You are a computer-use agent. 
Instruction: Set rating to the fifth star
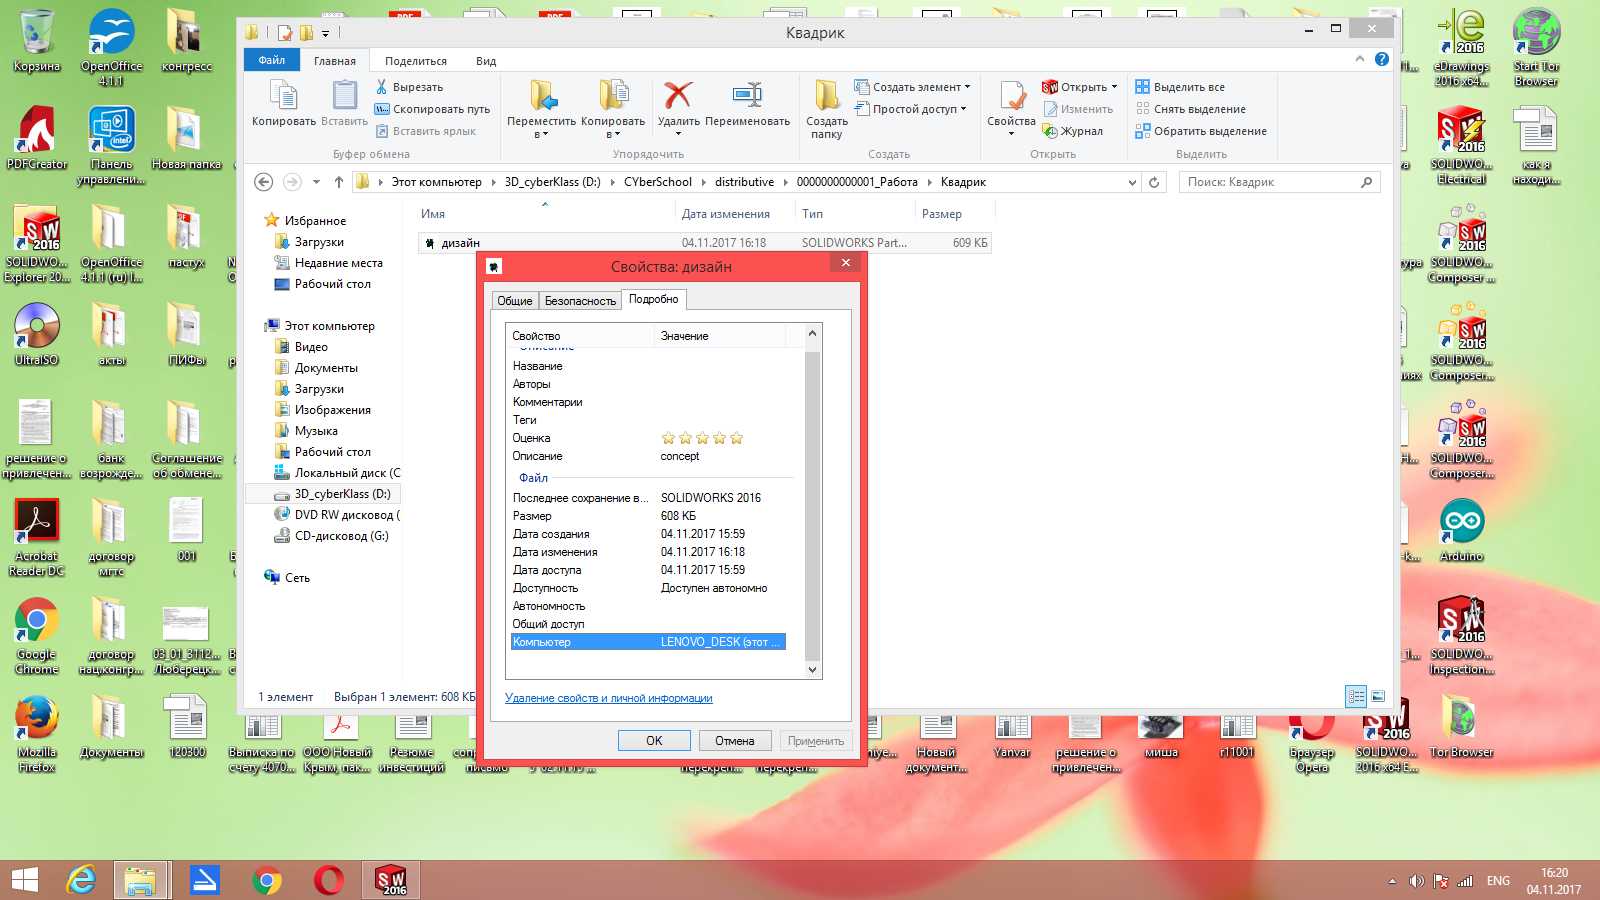(737, 438)
